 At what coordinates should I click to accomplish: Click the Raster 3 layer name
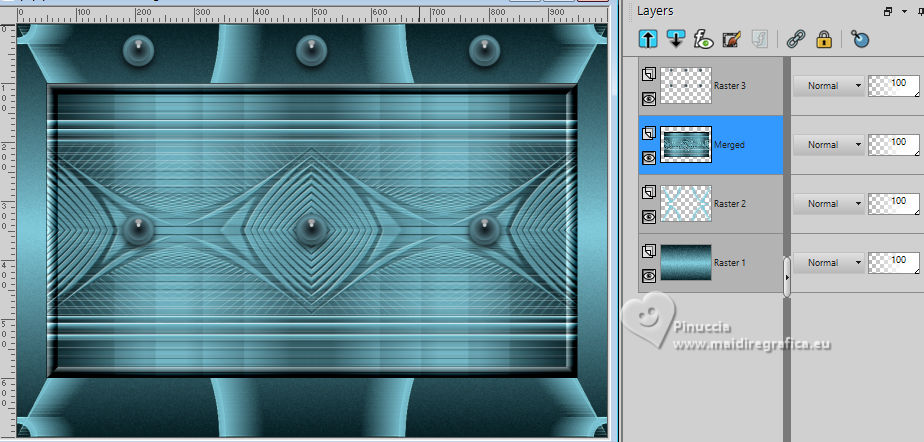click(730, 86)
